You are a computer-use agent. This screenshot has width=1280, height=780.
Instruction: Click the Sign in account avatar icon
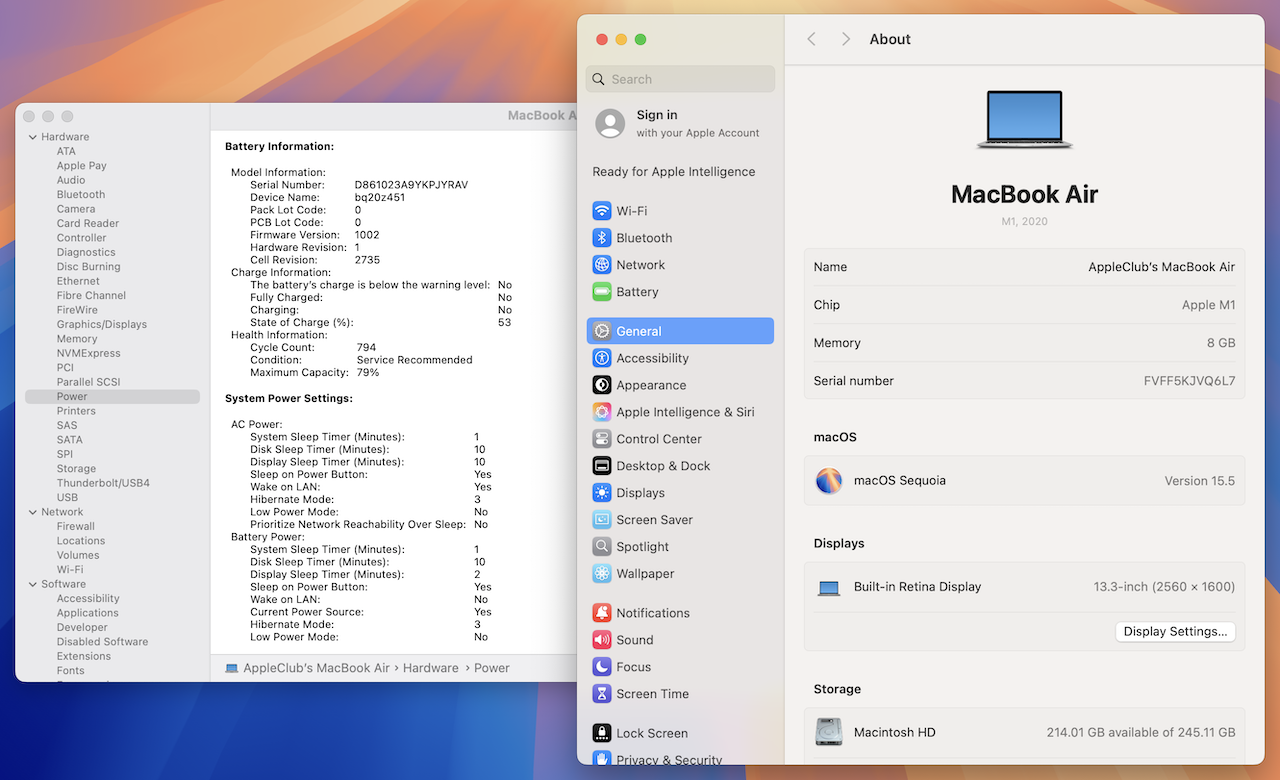click(610, 123)
